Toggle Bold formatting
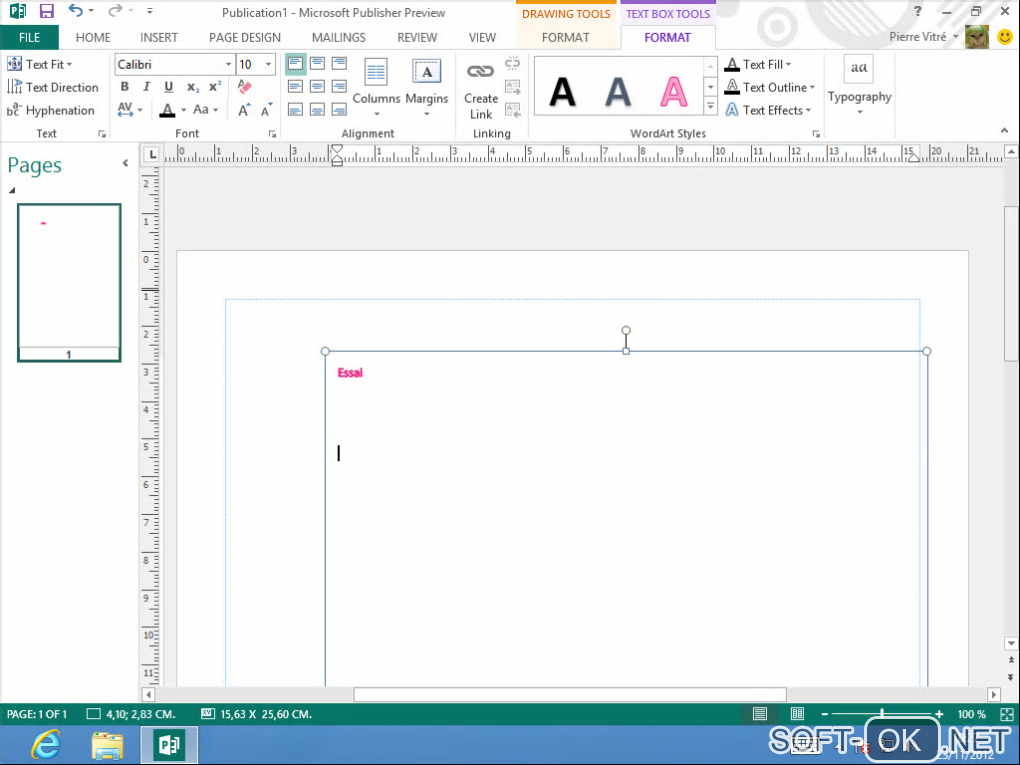 tap(124, 87)
